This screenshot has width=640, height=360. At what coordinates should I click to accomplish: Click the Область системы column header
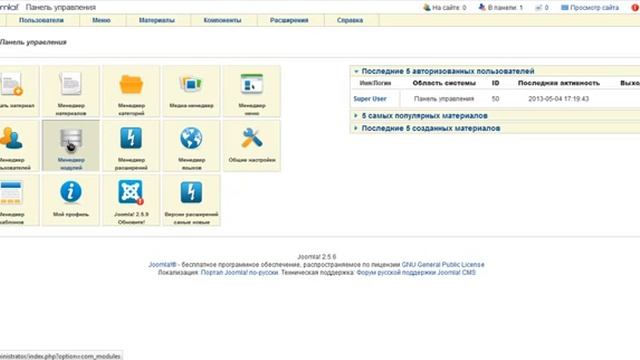pos(444,83)
